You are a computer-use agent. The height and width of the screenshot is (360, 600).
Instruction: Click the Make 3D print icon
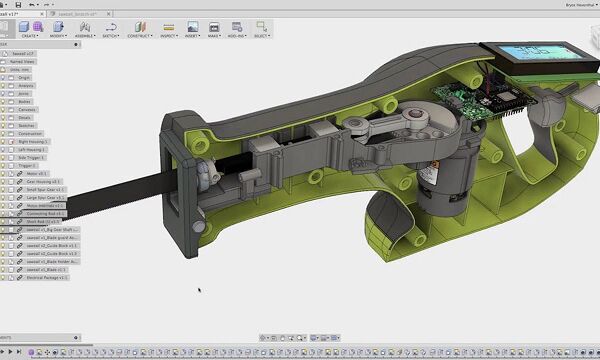click(x=214, y=27)
